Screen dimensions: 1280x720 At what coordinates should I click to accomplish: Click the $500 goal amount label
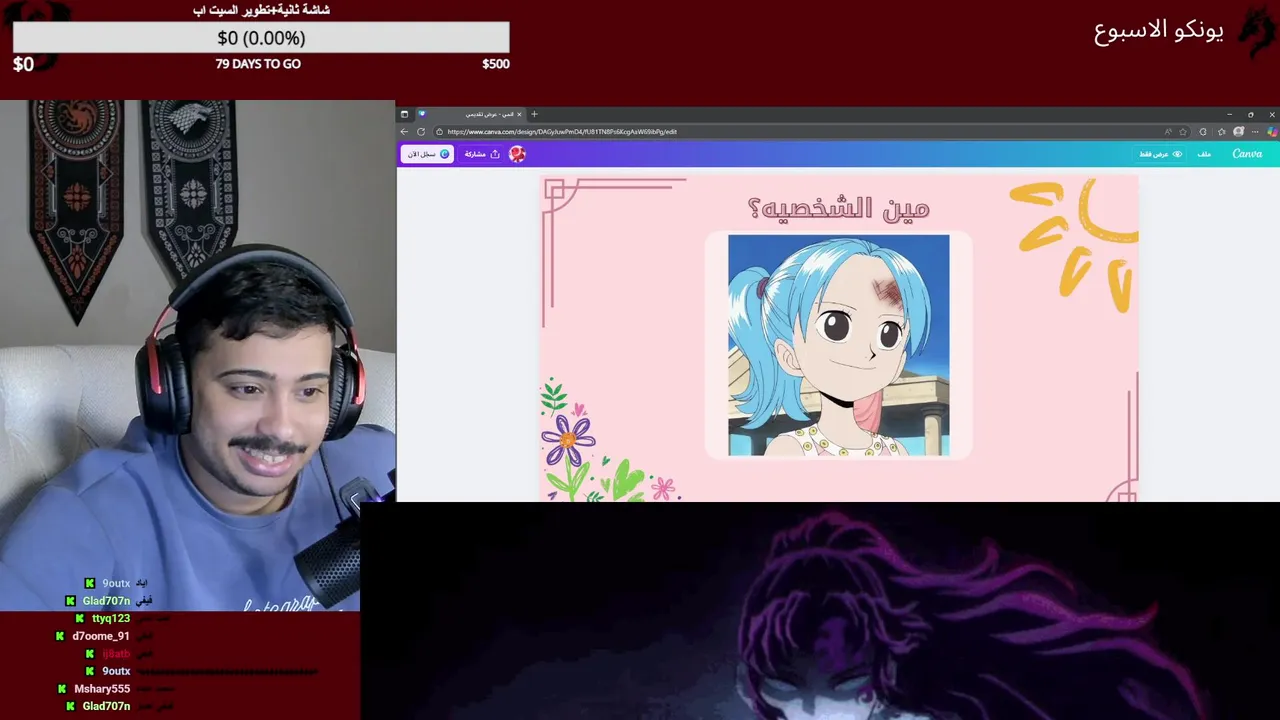tap(496, 64)
